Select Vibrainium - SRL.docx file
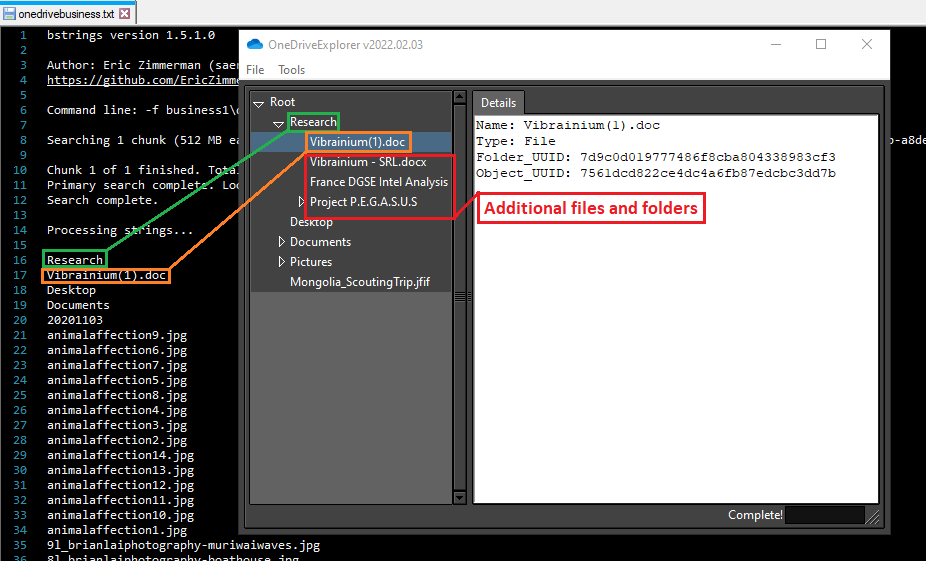 pyautogui.click(x=368, y=162)
